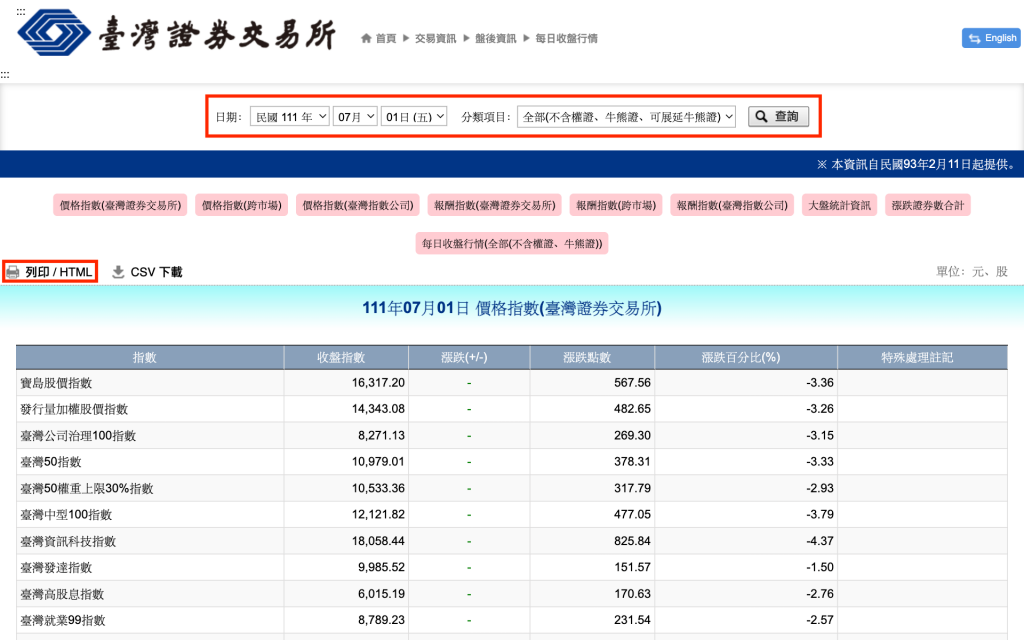
Task: Click percentage change -3.36
Action: [x=820, y=383]
